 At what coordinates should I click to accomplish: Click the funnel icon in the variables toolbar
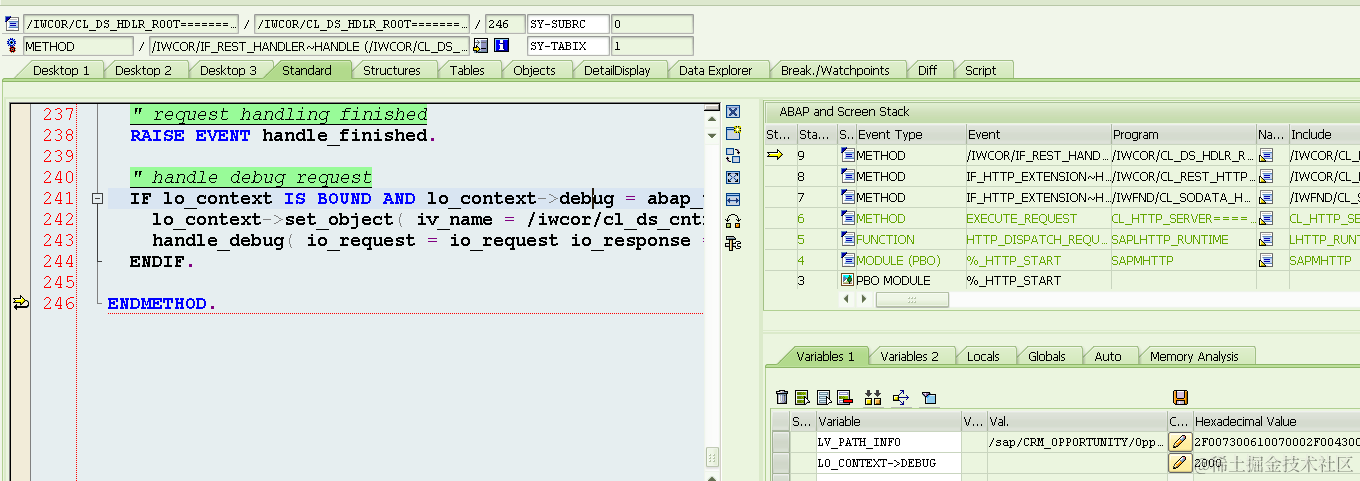(x=929, y=398)
